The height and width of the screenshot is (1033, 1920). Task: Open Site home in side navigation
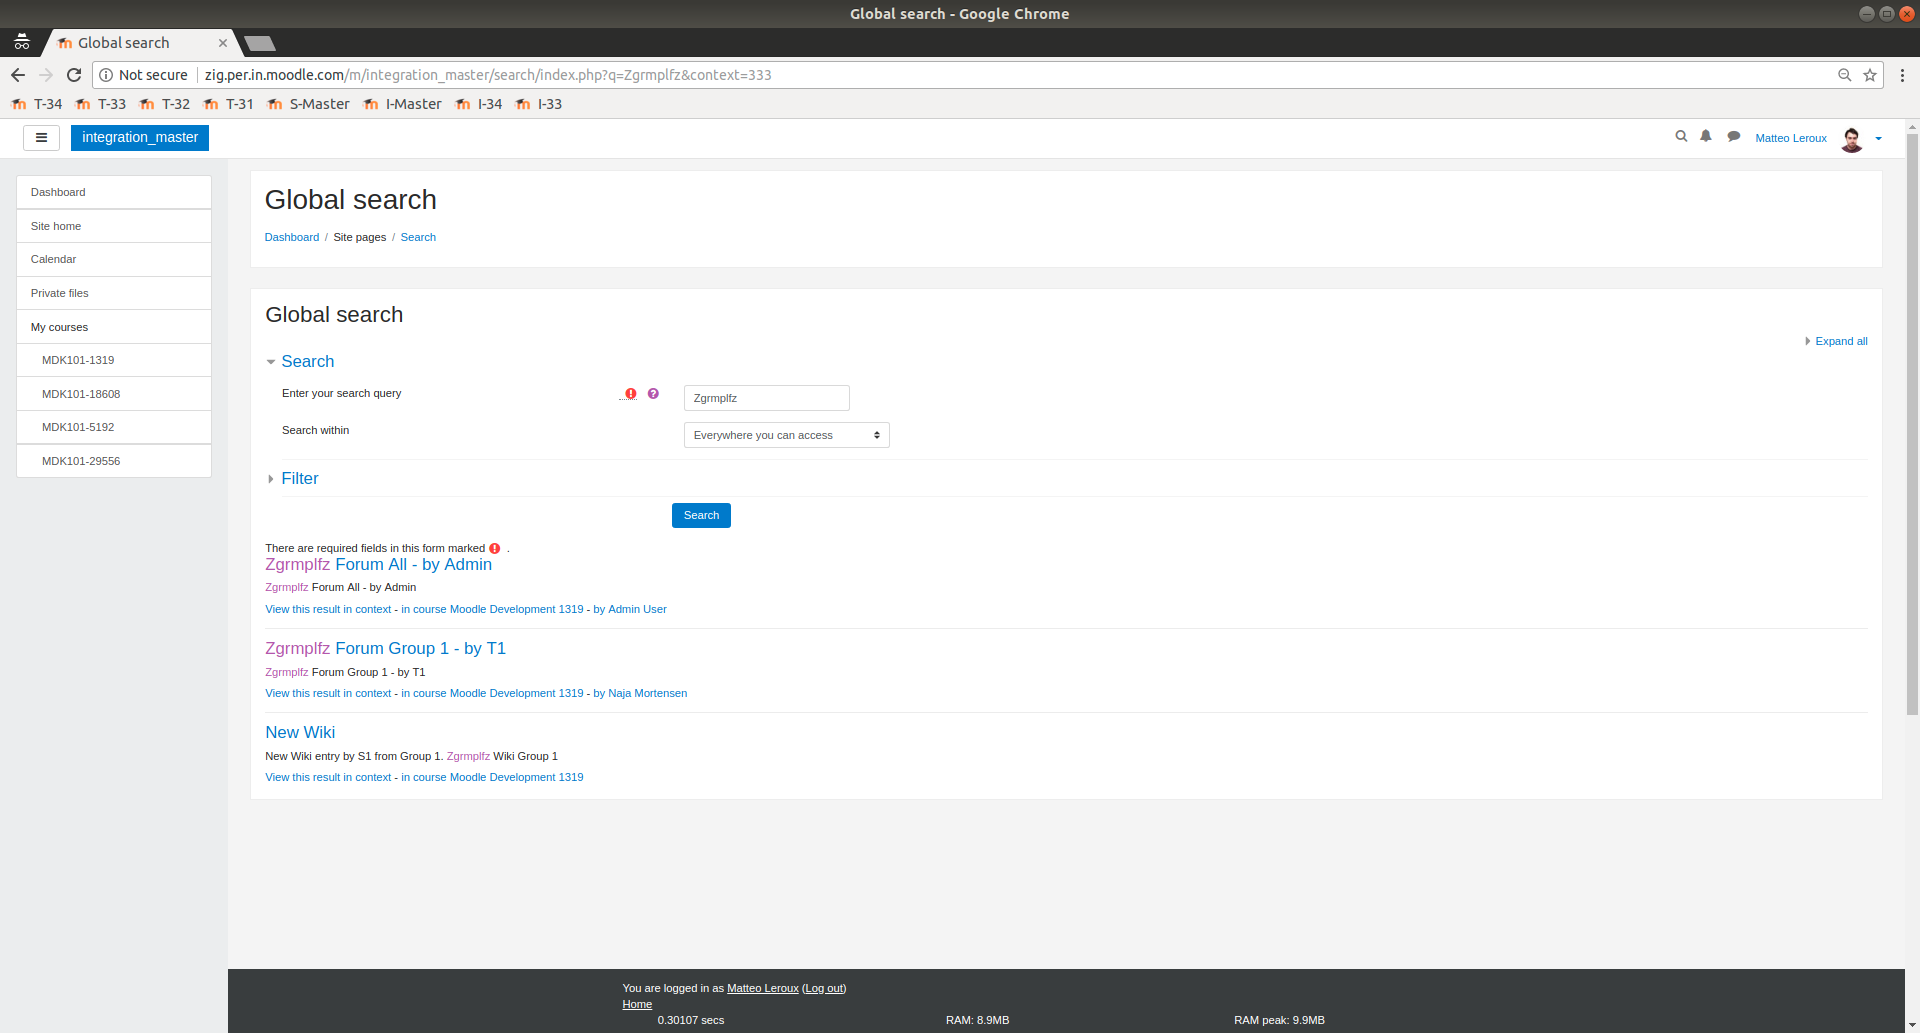(114, 226)
